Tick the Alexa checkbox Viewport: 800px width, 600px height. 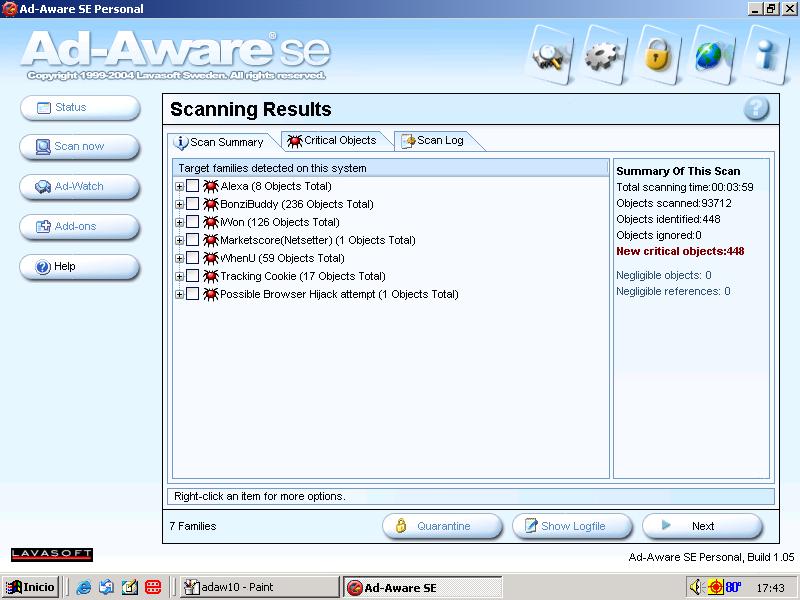point(192,186)
